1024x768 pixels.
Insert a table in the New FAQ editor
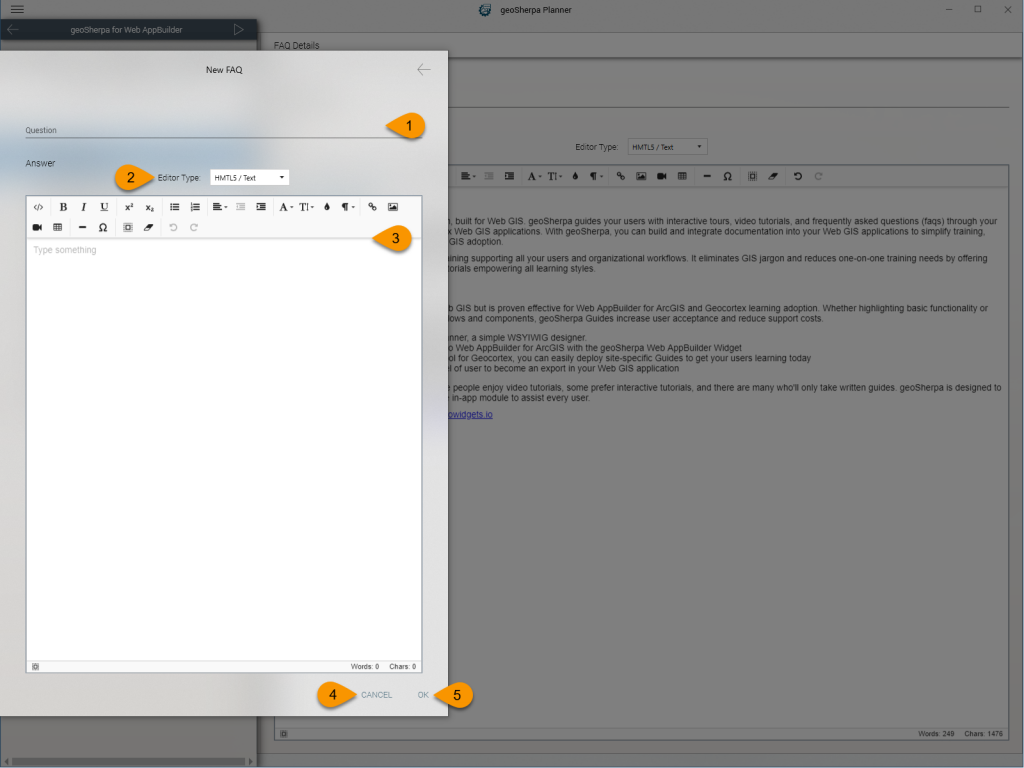[x=57, y=227]
